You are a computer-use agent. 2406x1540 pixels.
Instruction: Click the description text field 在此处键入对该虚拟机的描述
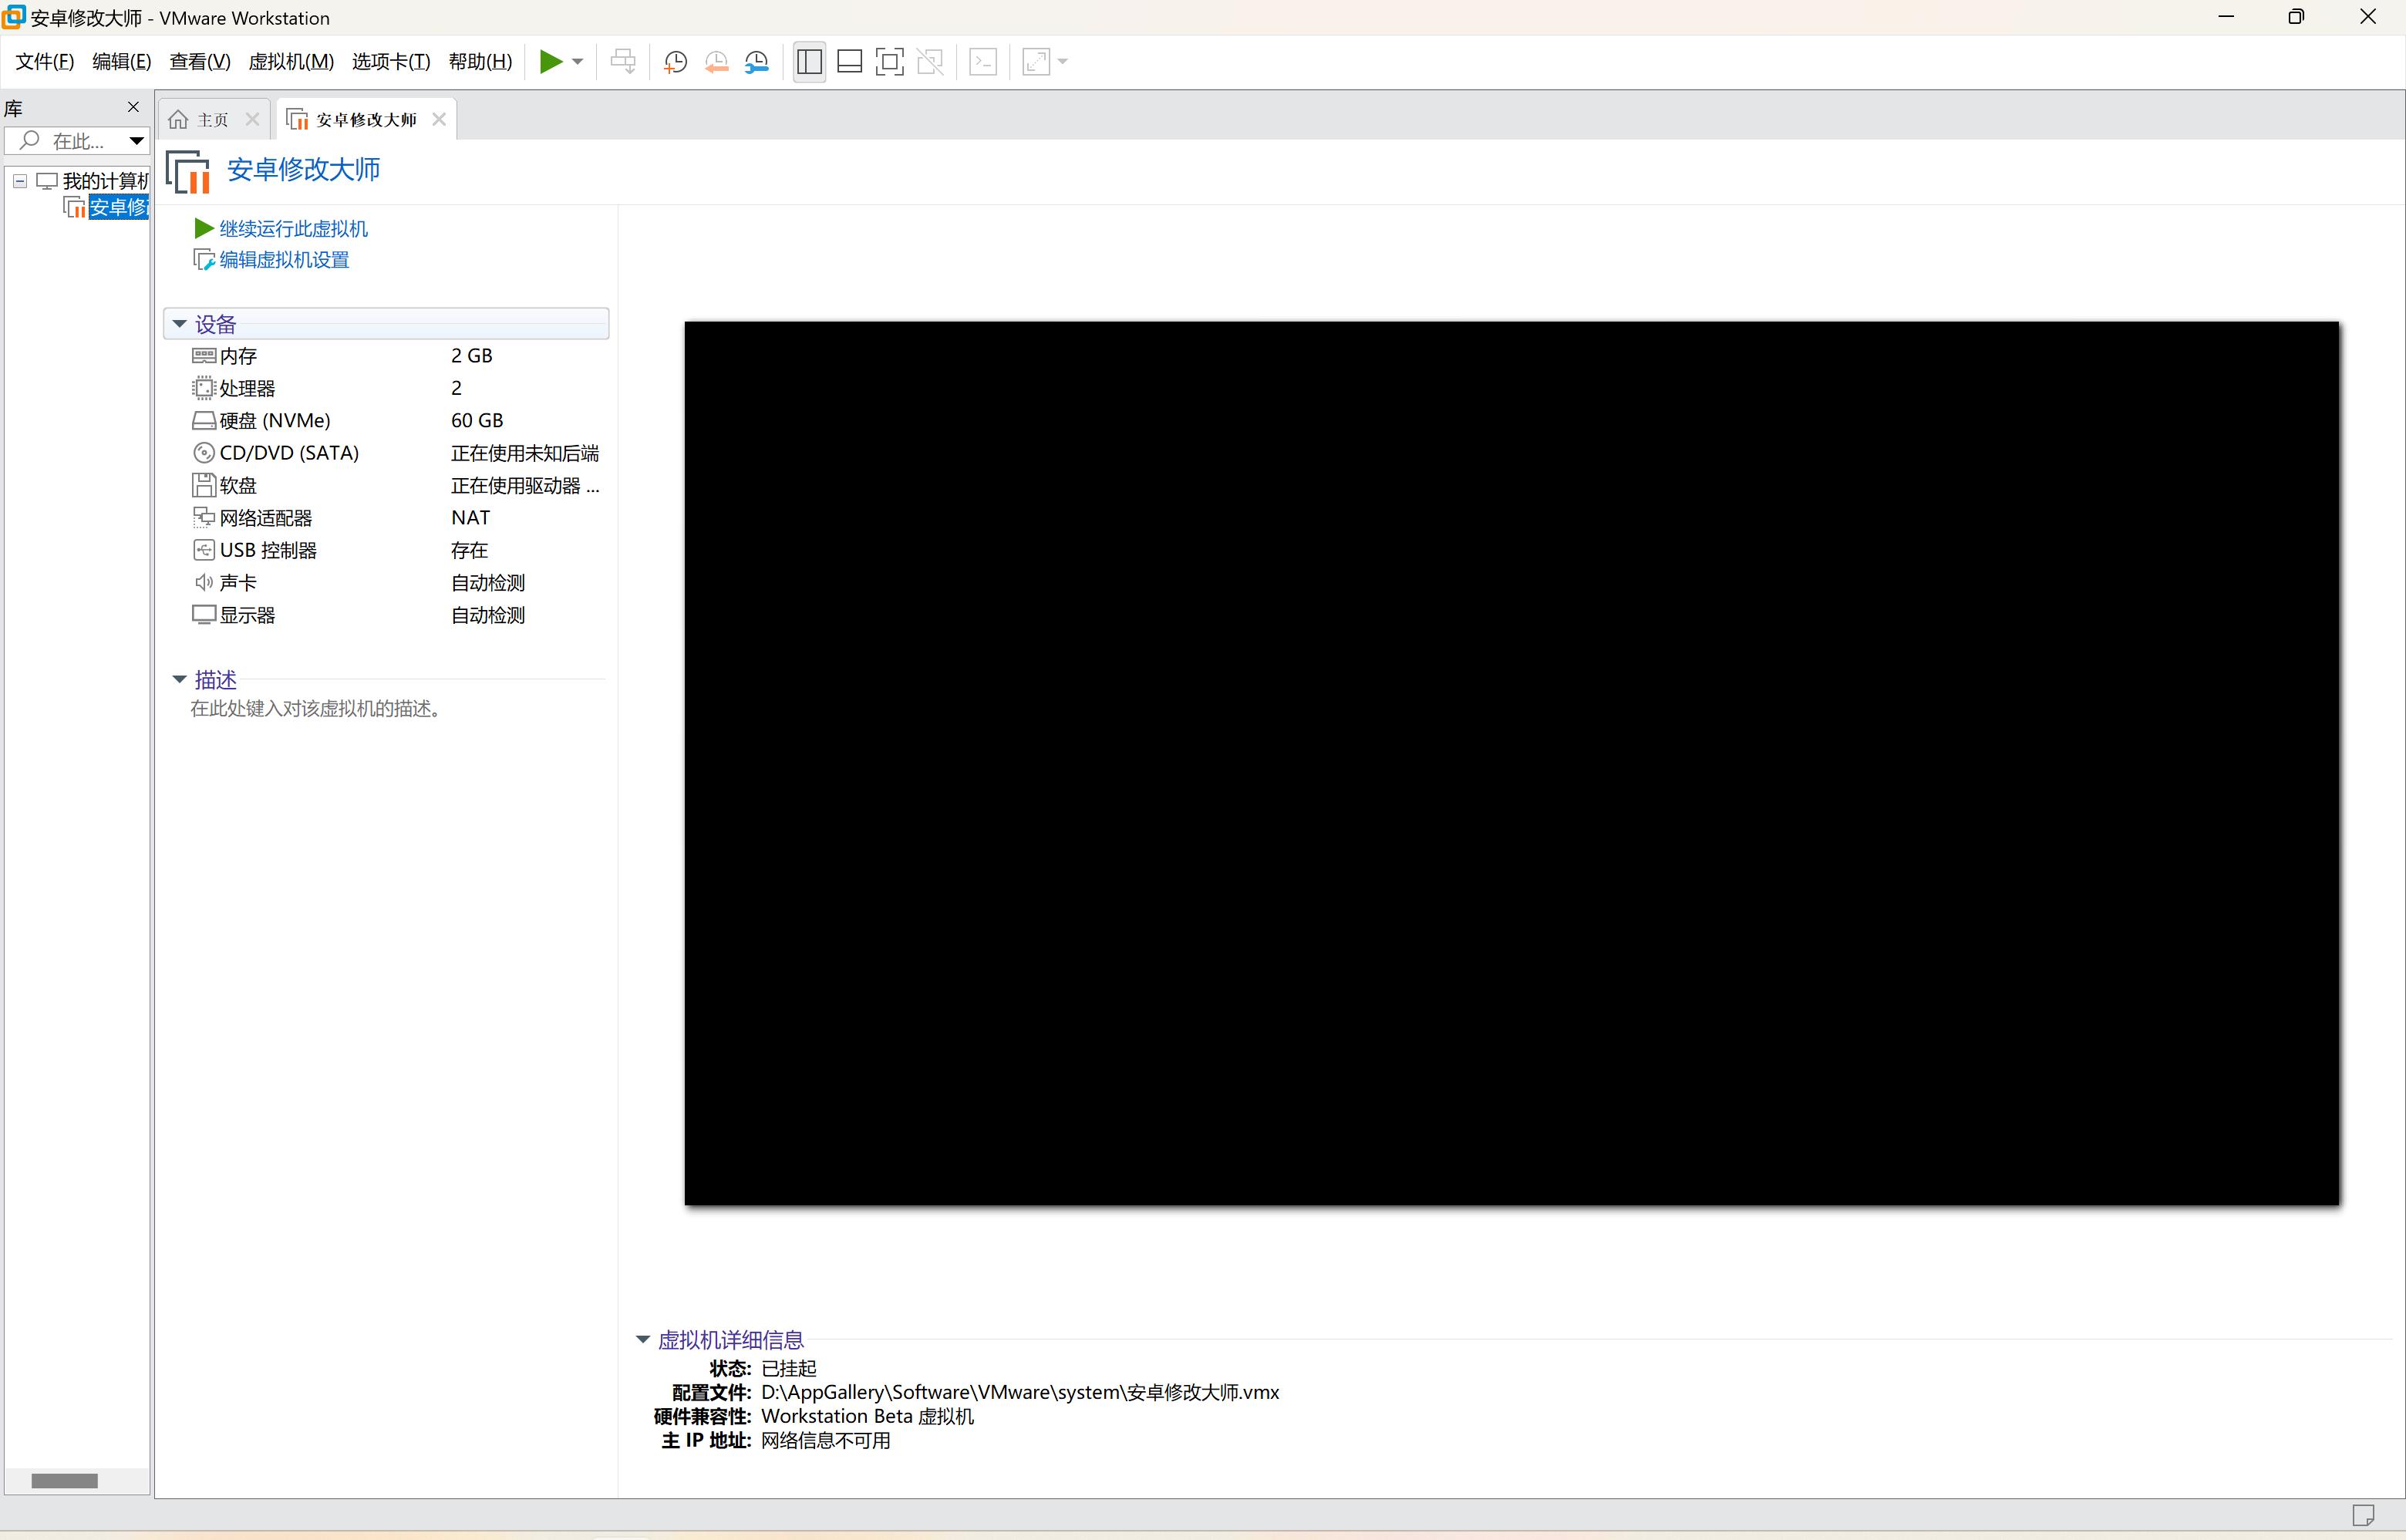pos(316,709)
